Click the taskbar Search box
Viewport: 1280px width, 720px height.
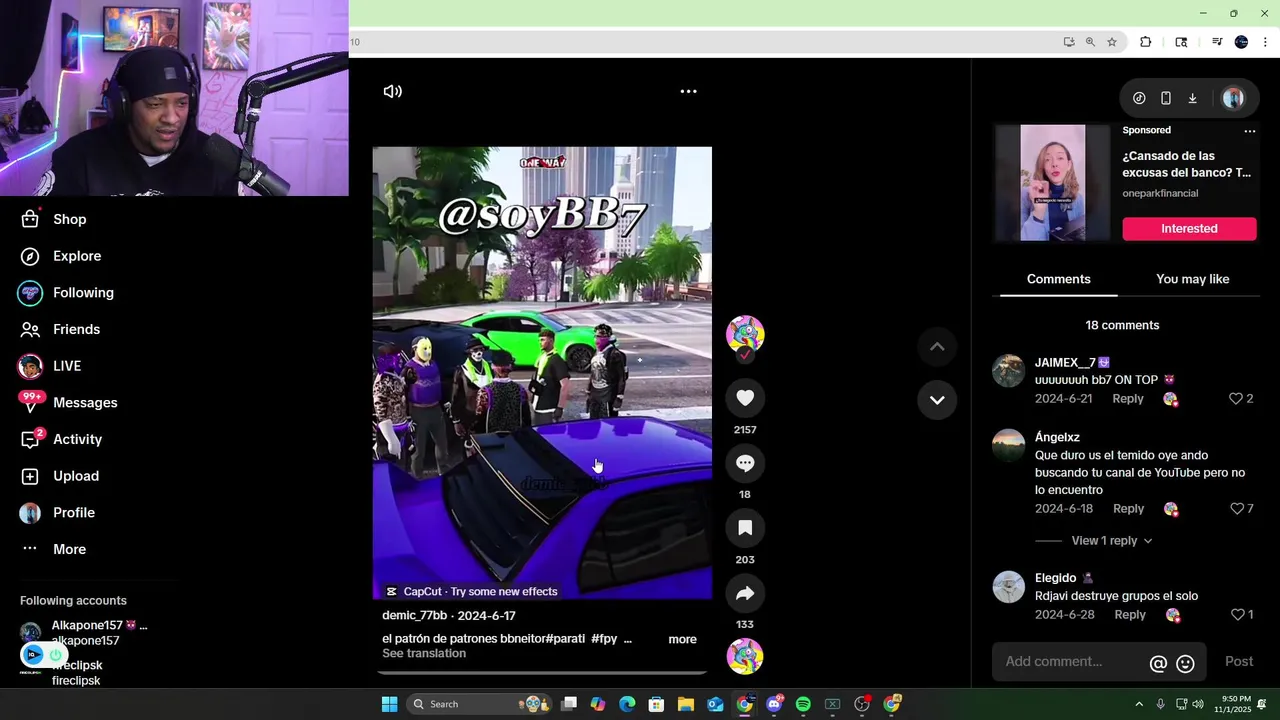pyautogui.click(x=478, y=704)
